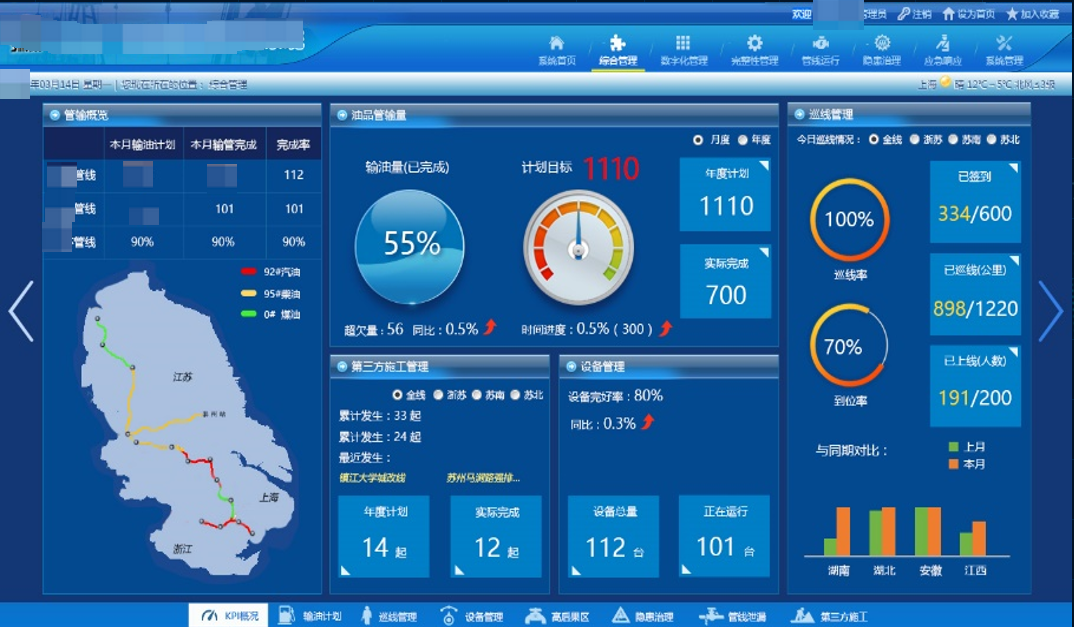Click the 注销 logout link
Image resolution: width=1074 pixels, height=627 pixels.
pyautogui.click(x=914, y=14)
